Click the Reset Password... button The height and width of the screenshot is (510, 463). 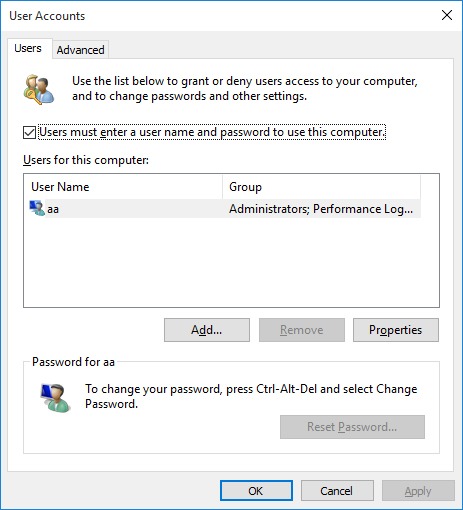pos(352,427)
